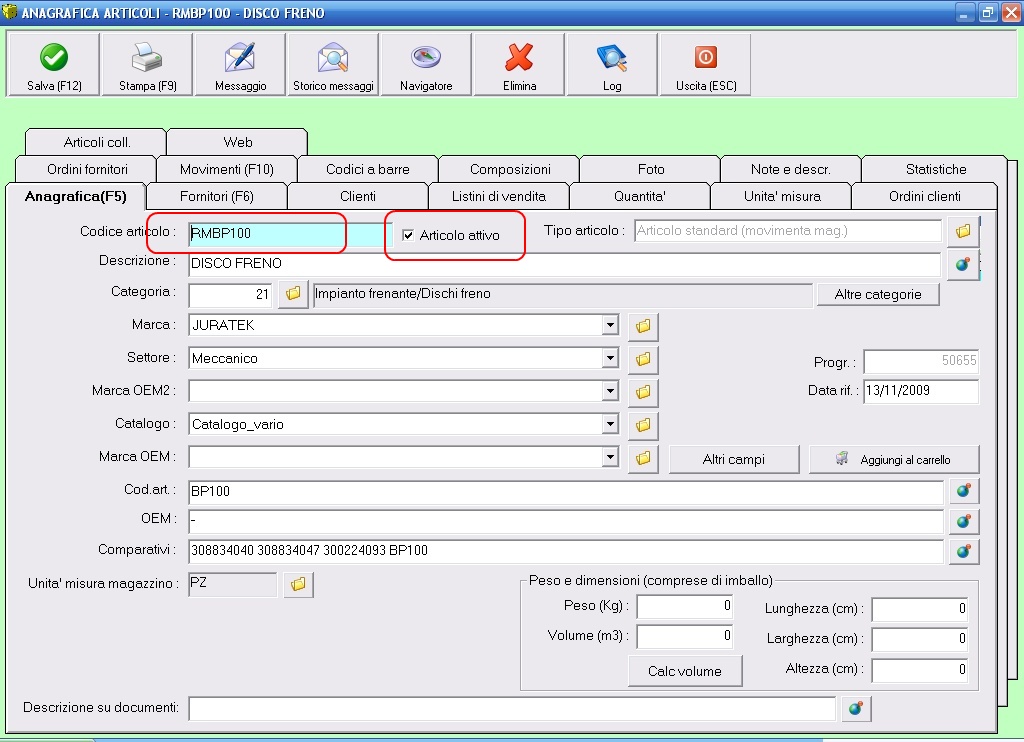Open the Ordini fornitori tab
The image size is (1024, 742).
[x=87, y=169]
